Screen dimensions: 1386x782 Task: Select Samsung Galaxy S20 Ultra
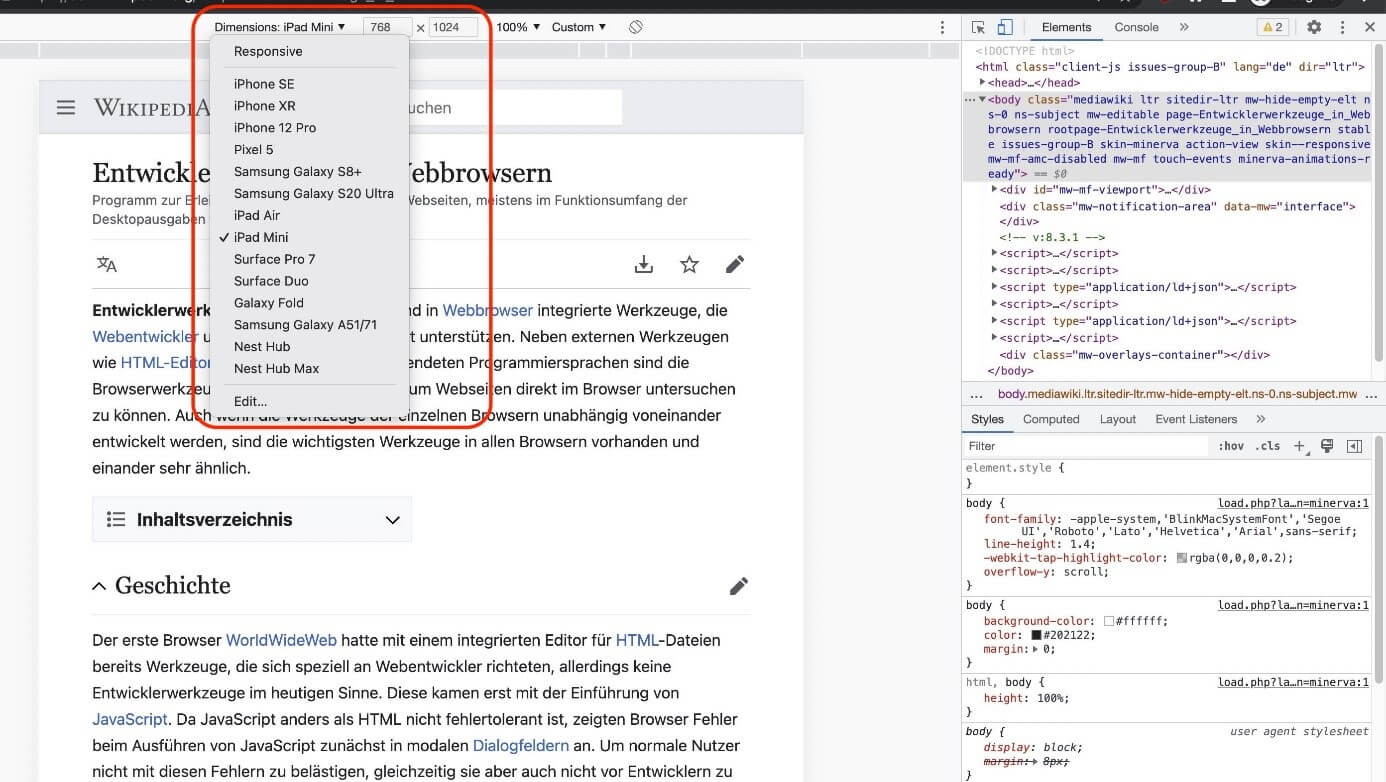click(314, 194)
